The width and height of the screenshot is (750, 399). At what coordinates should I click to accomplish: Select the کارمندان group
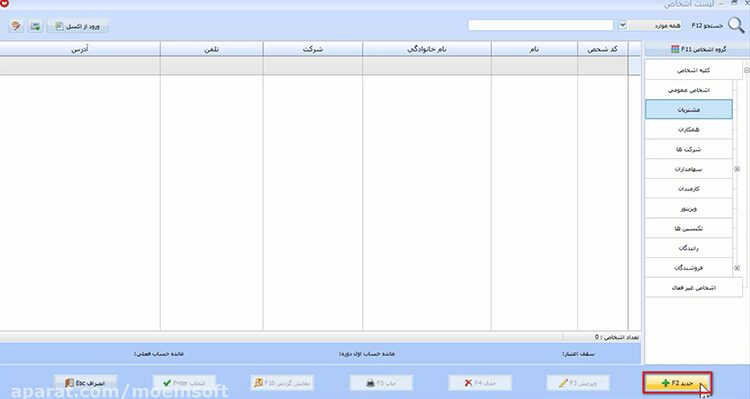point(689,189)
